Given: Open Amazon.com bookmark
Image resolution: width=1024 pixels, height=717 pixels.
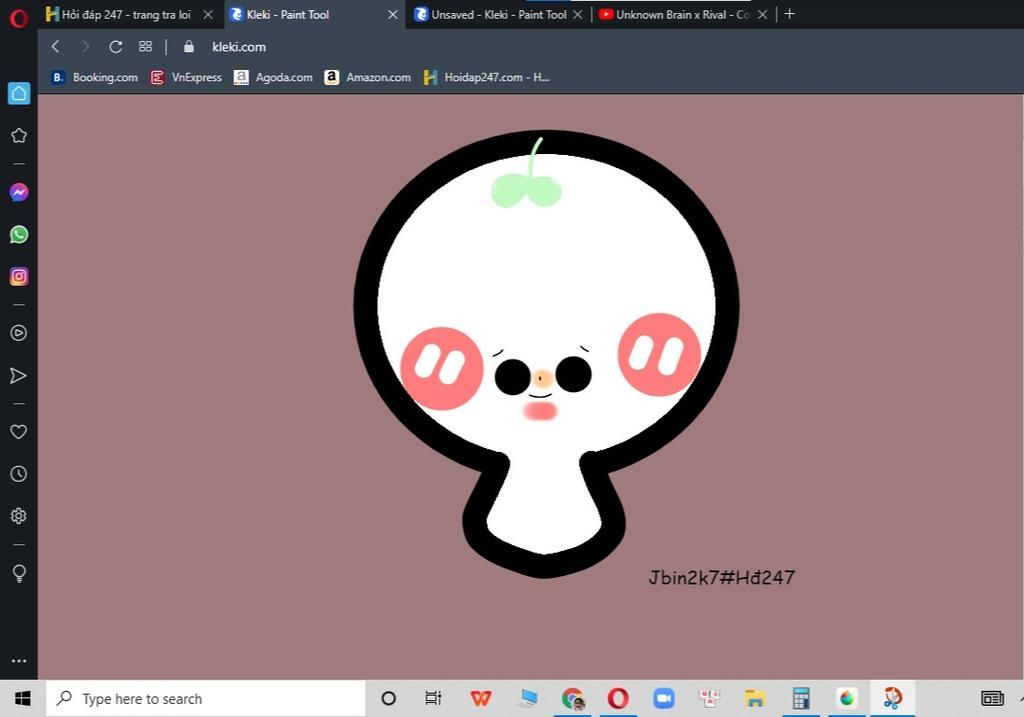Looking at the screenshot, I should tap(368, 77).
